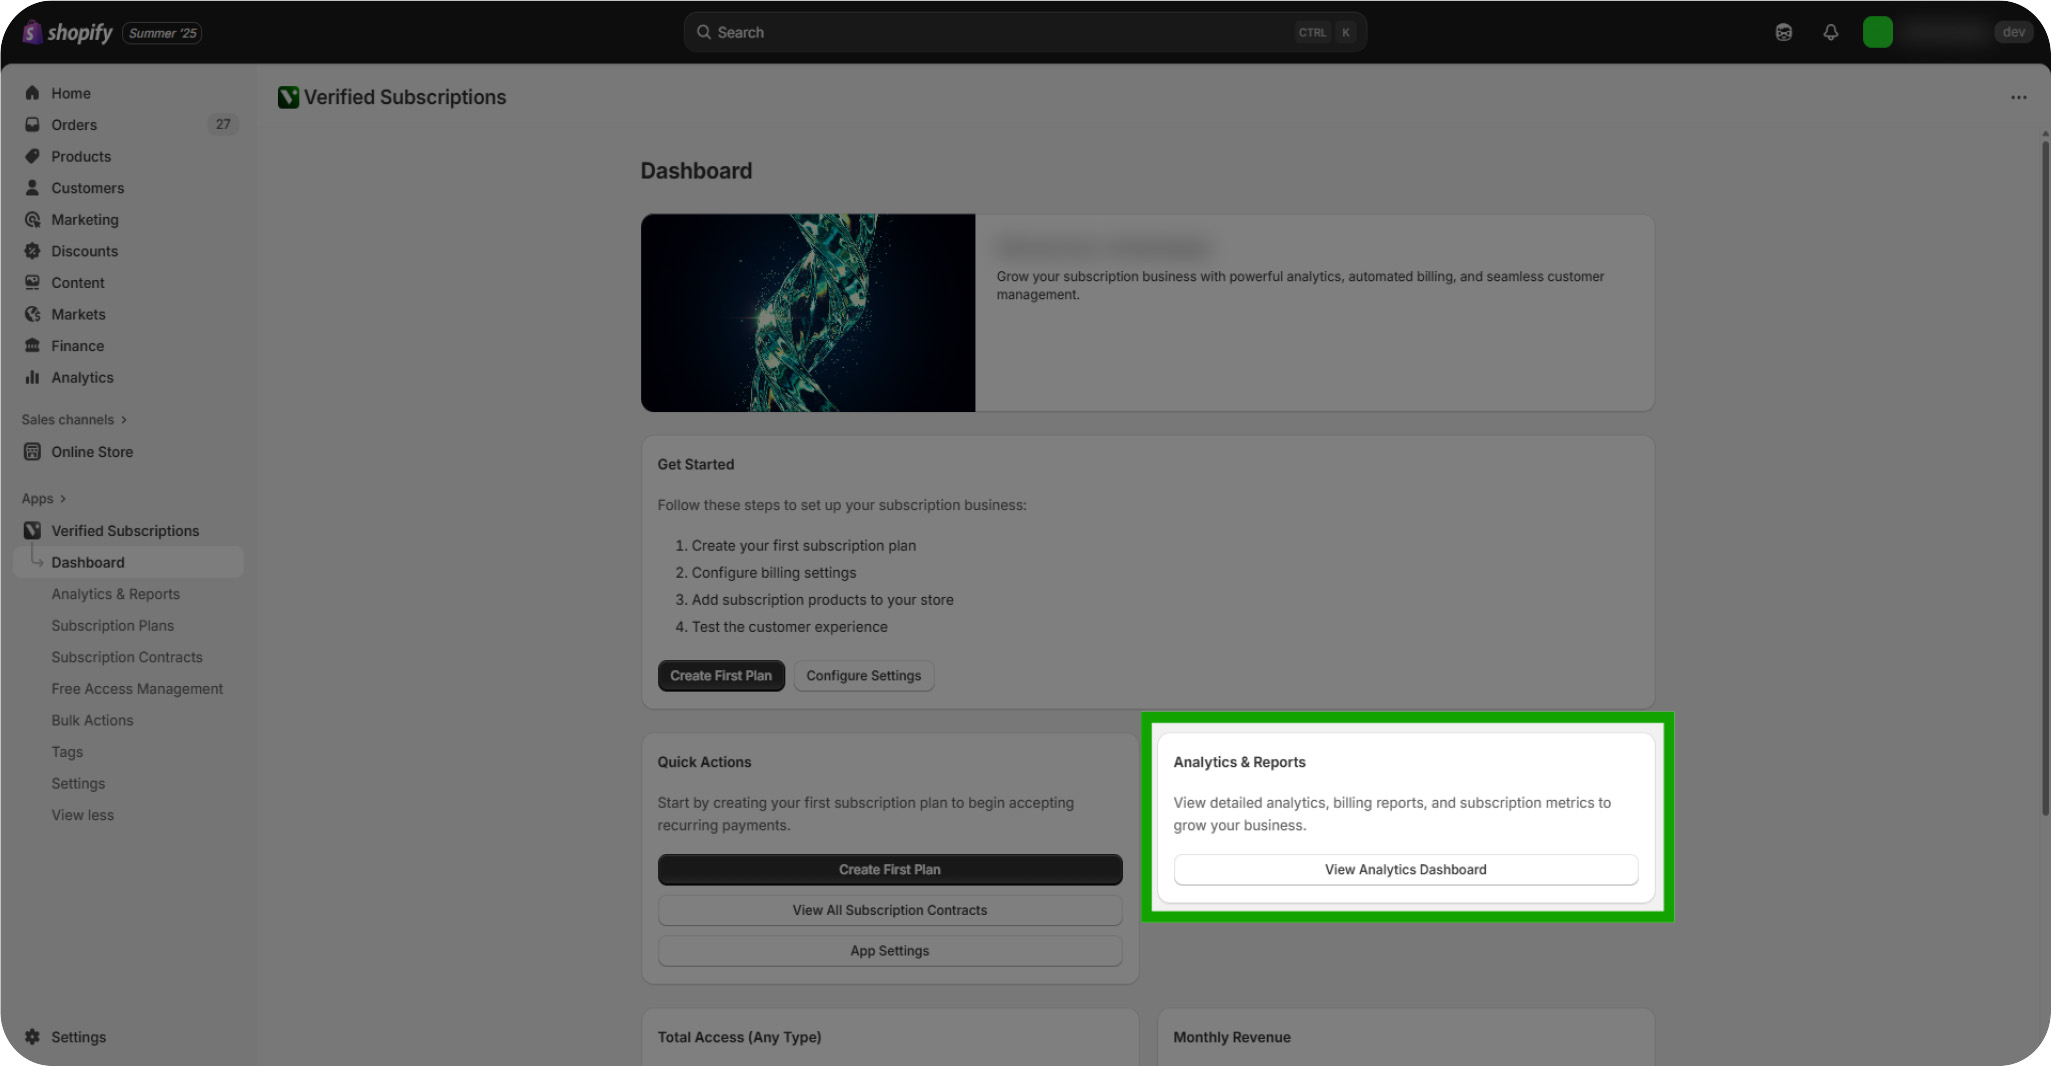The height and width of the screenshot is (1066, 2051).
Task: Click the page vertical scrollbar
Action: (x=2045, y=476)
